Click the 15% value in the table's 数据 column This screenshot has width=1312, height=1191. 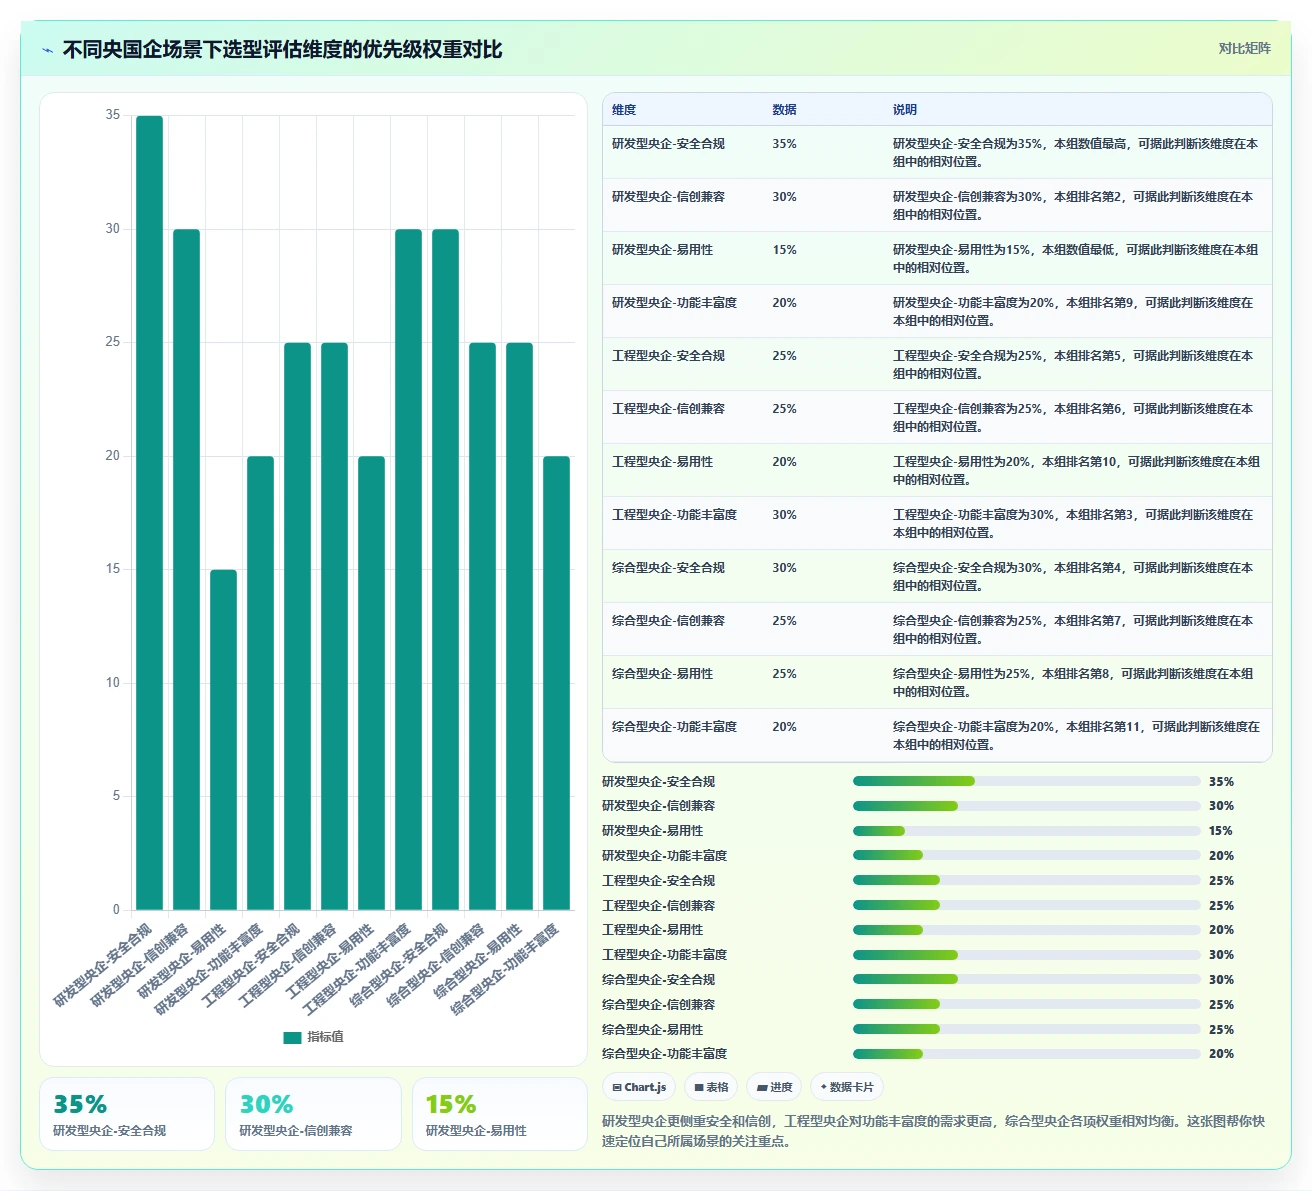click(784, 250)
